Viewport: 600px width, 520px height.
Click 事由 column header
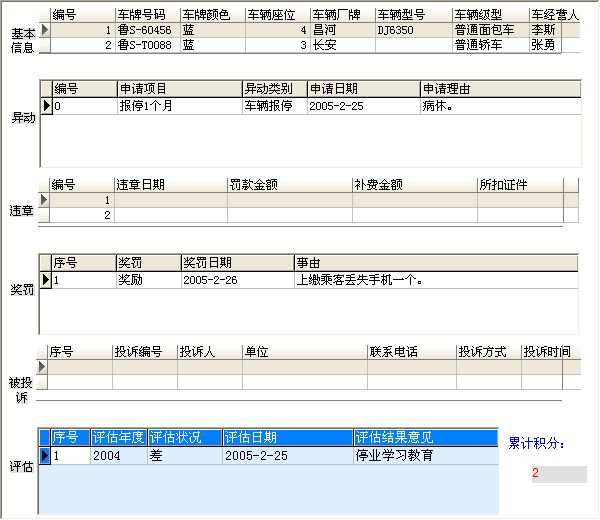436,263
